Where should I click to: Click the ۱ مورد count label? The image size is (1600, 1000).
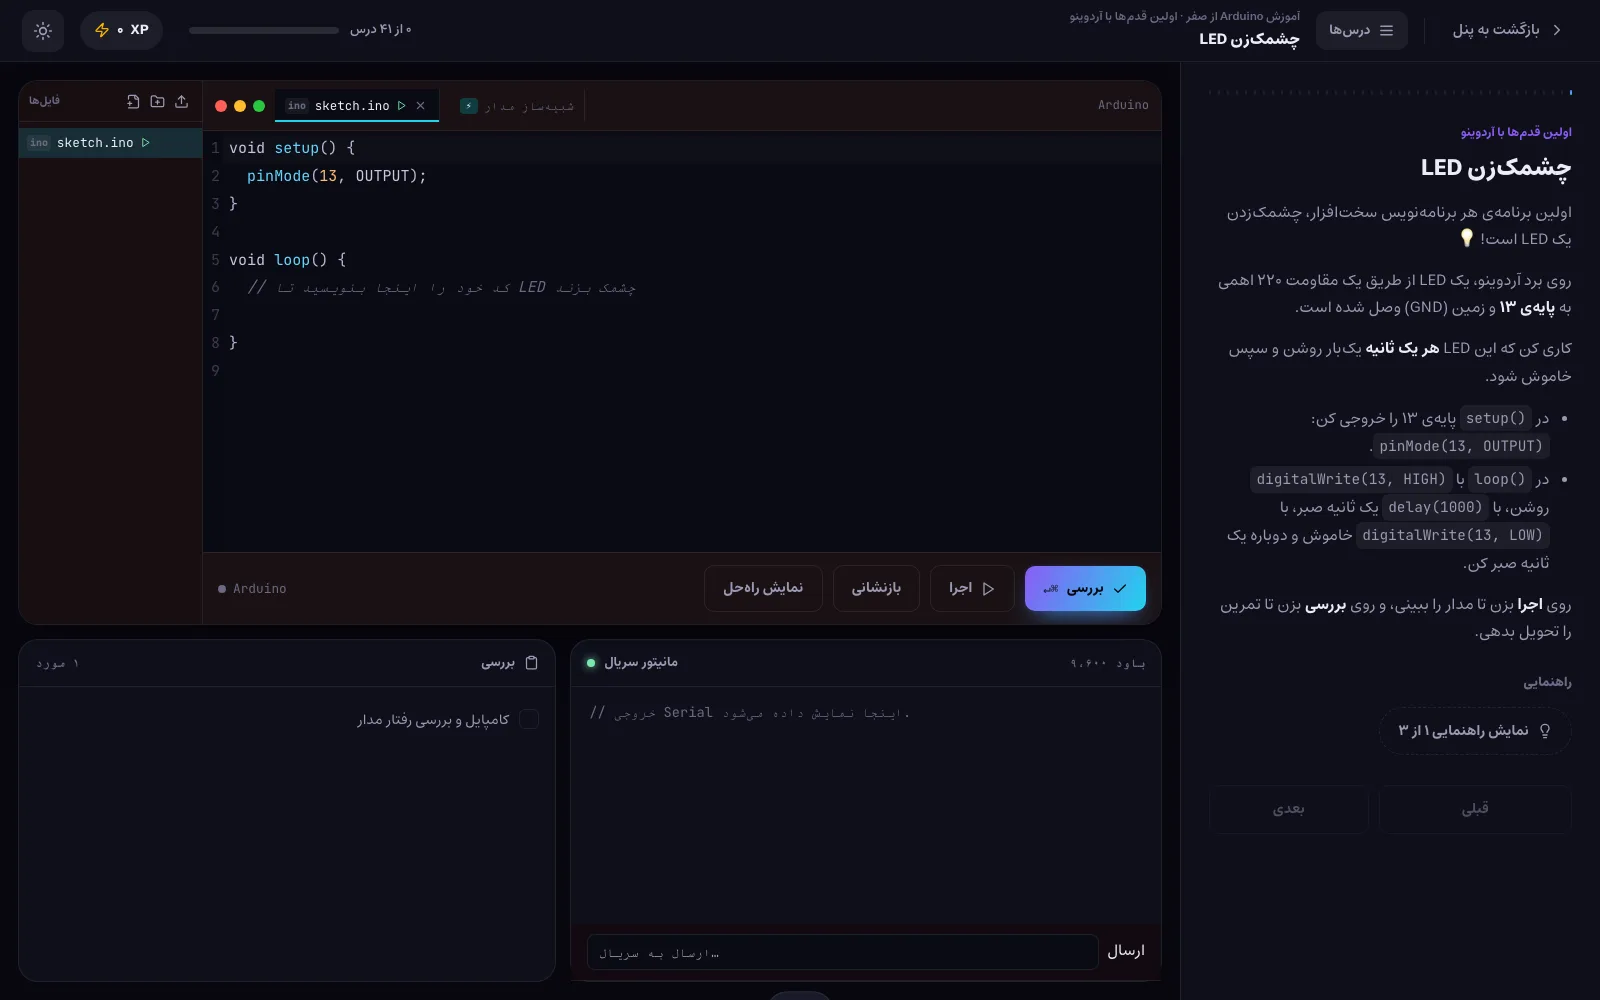point(57,663)
